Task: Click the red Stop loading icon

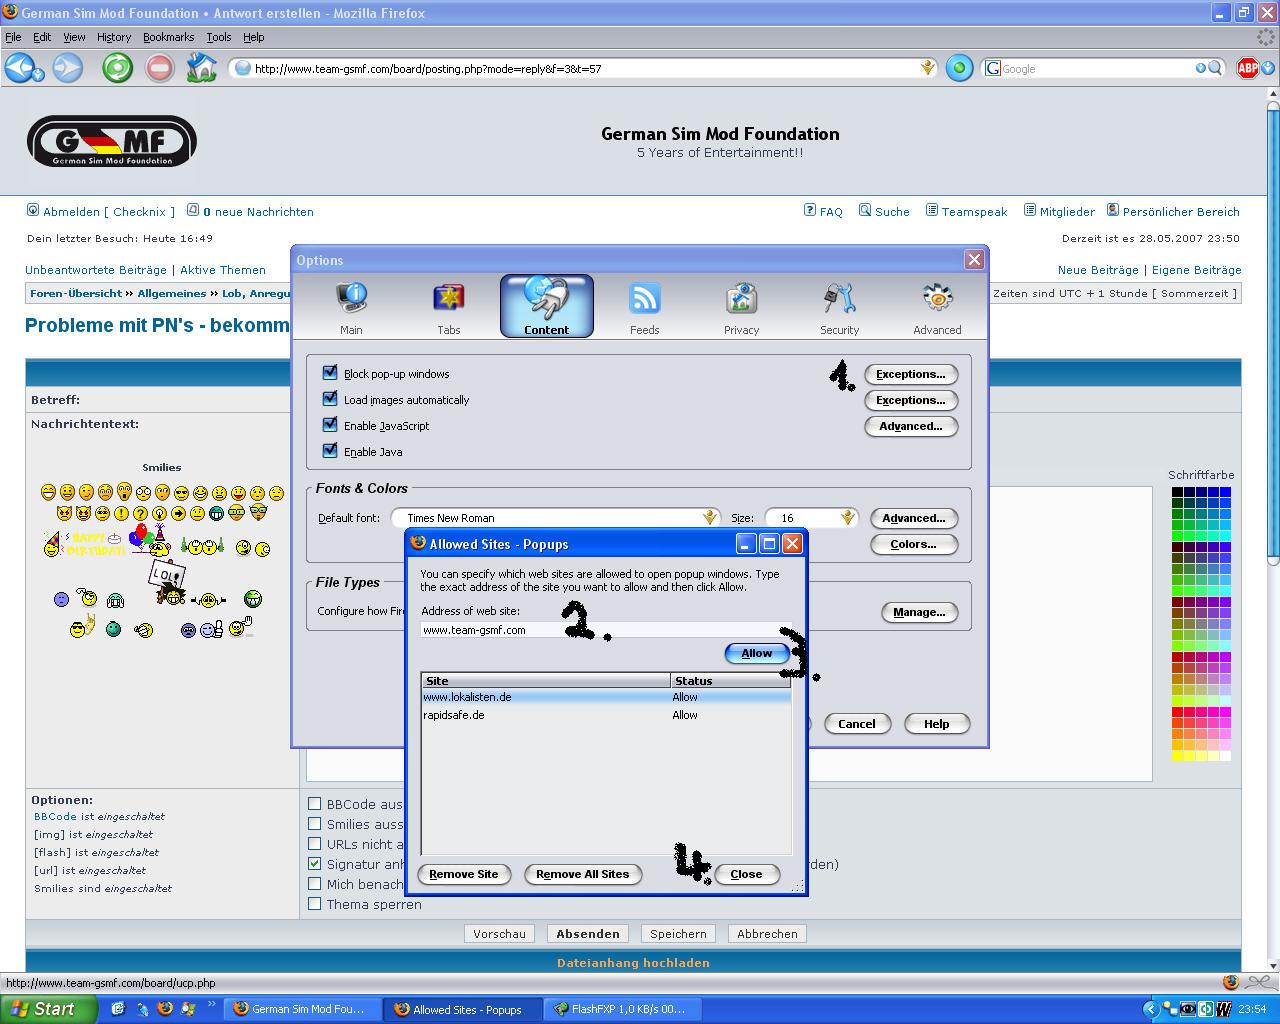Action: [159, 68]
